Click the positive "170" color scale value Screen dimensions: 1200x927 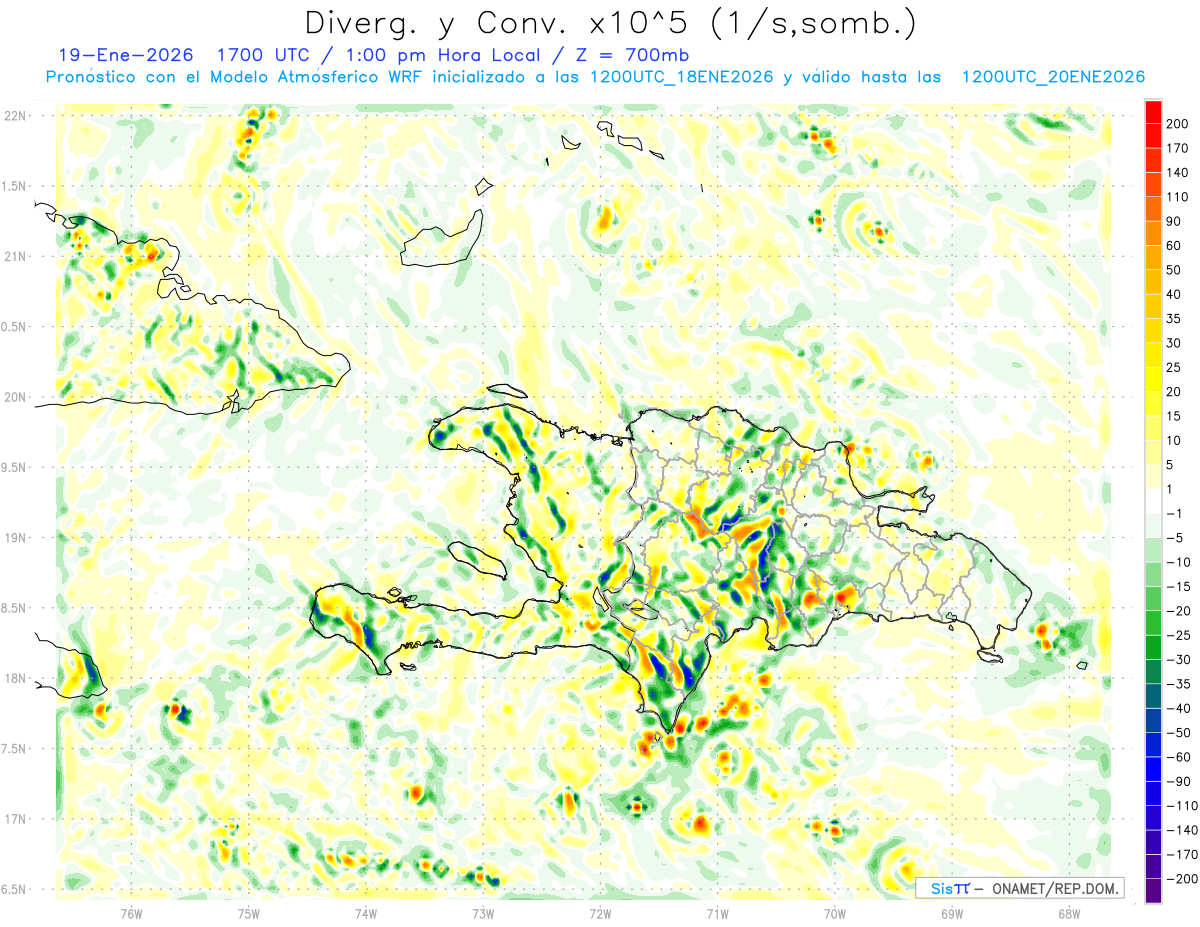click(1177, 148)
